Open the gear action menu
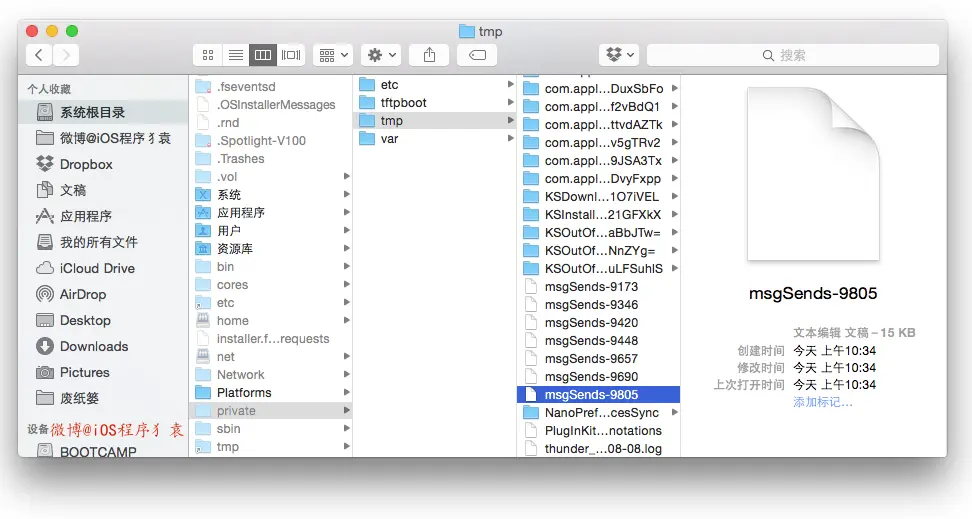972x519 pixels. coord(381,55)
